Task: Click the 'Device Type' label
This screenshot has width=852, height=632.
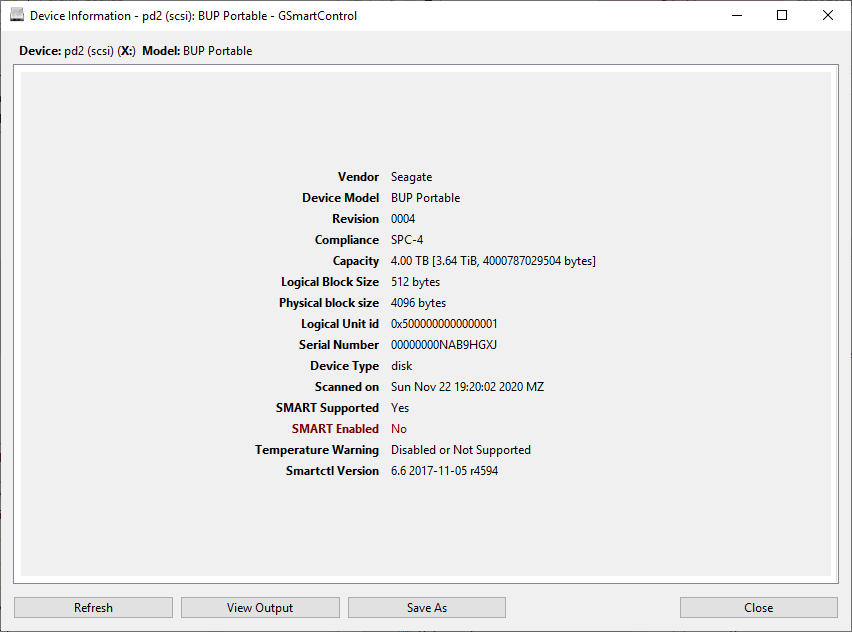Action: click(344, 366)
